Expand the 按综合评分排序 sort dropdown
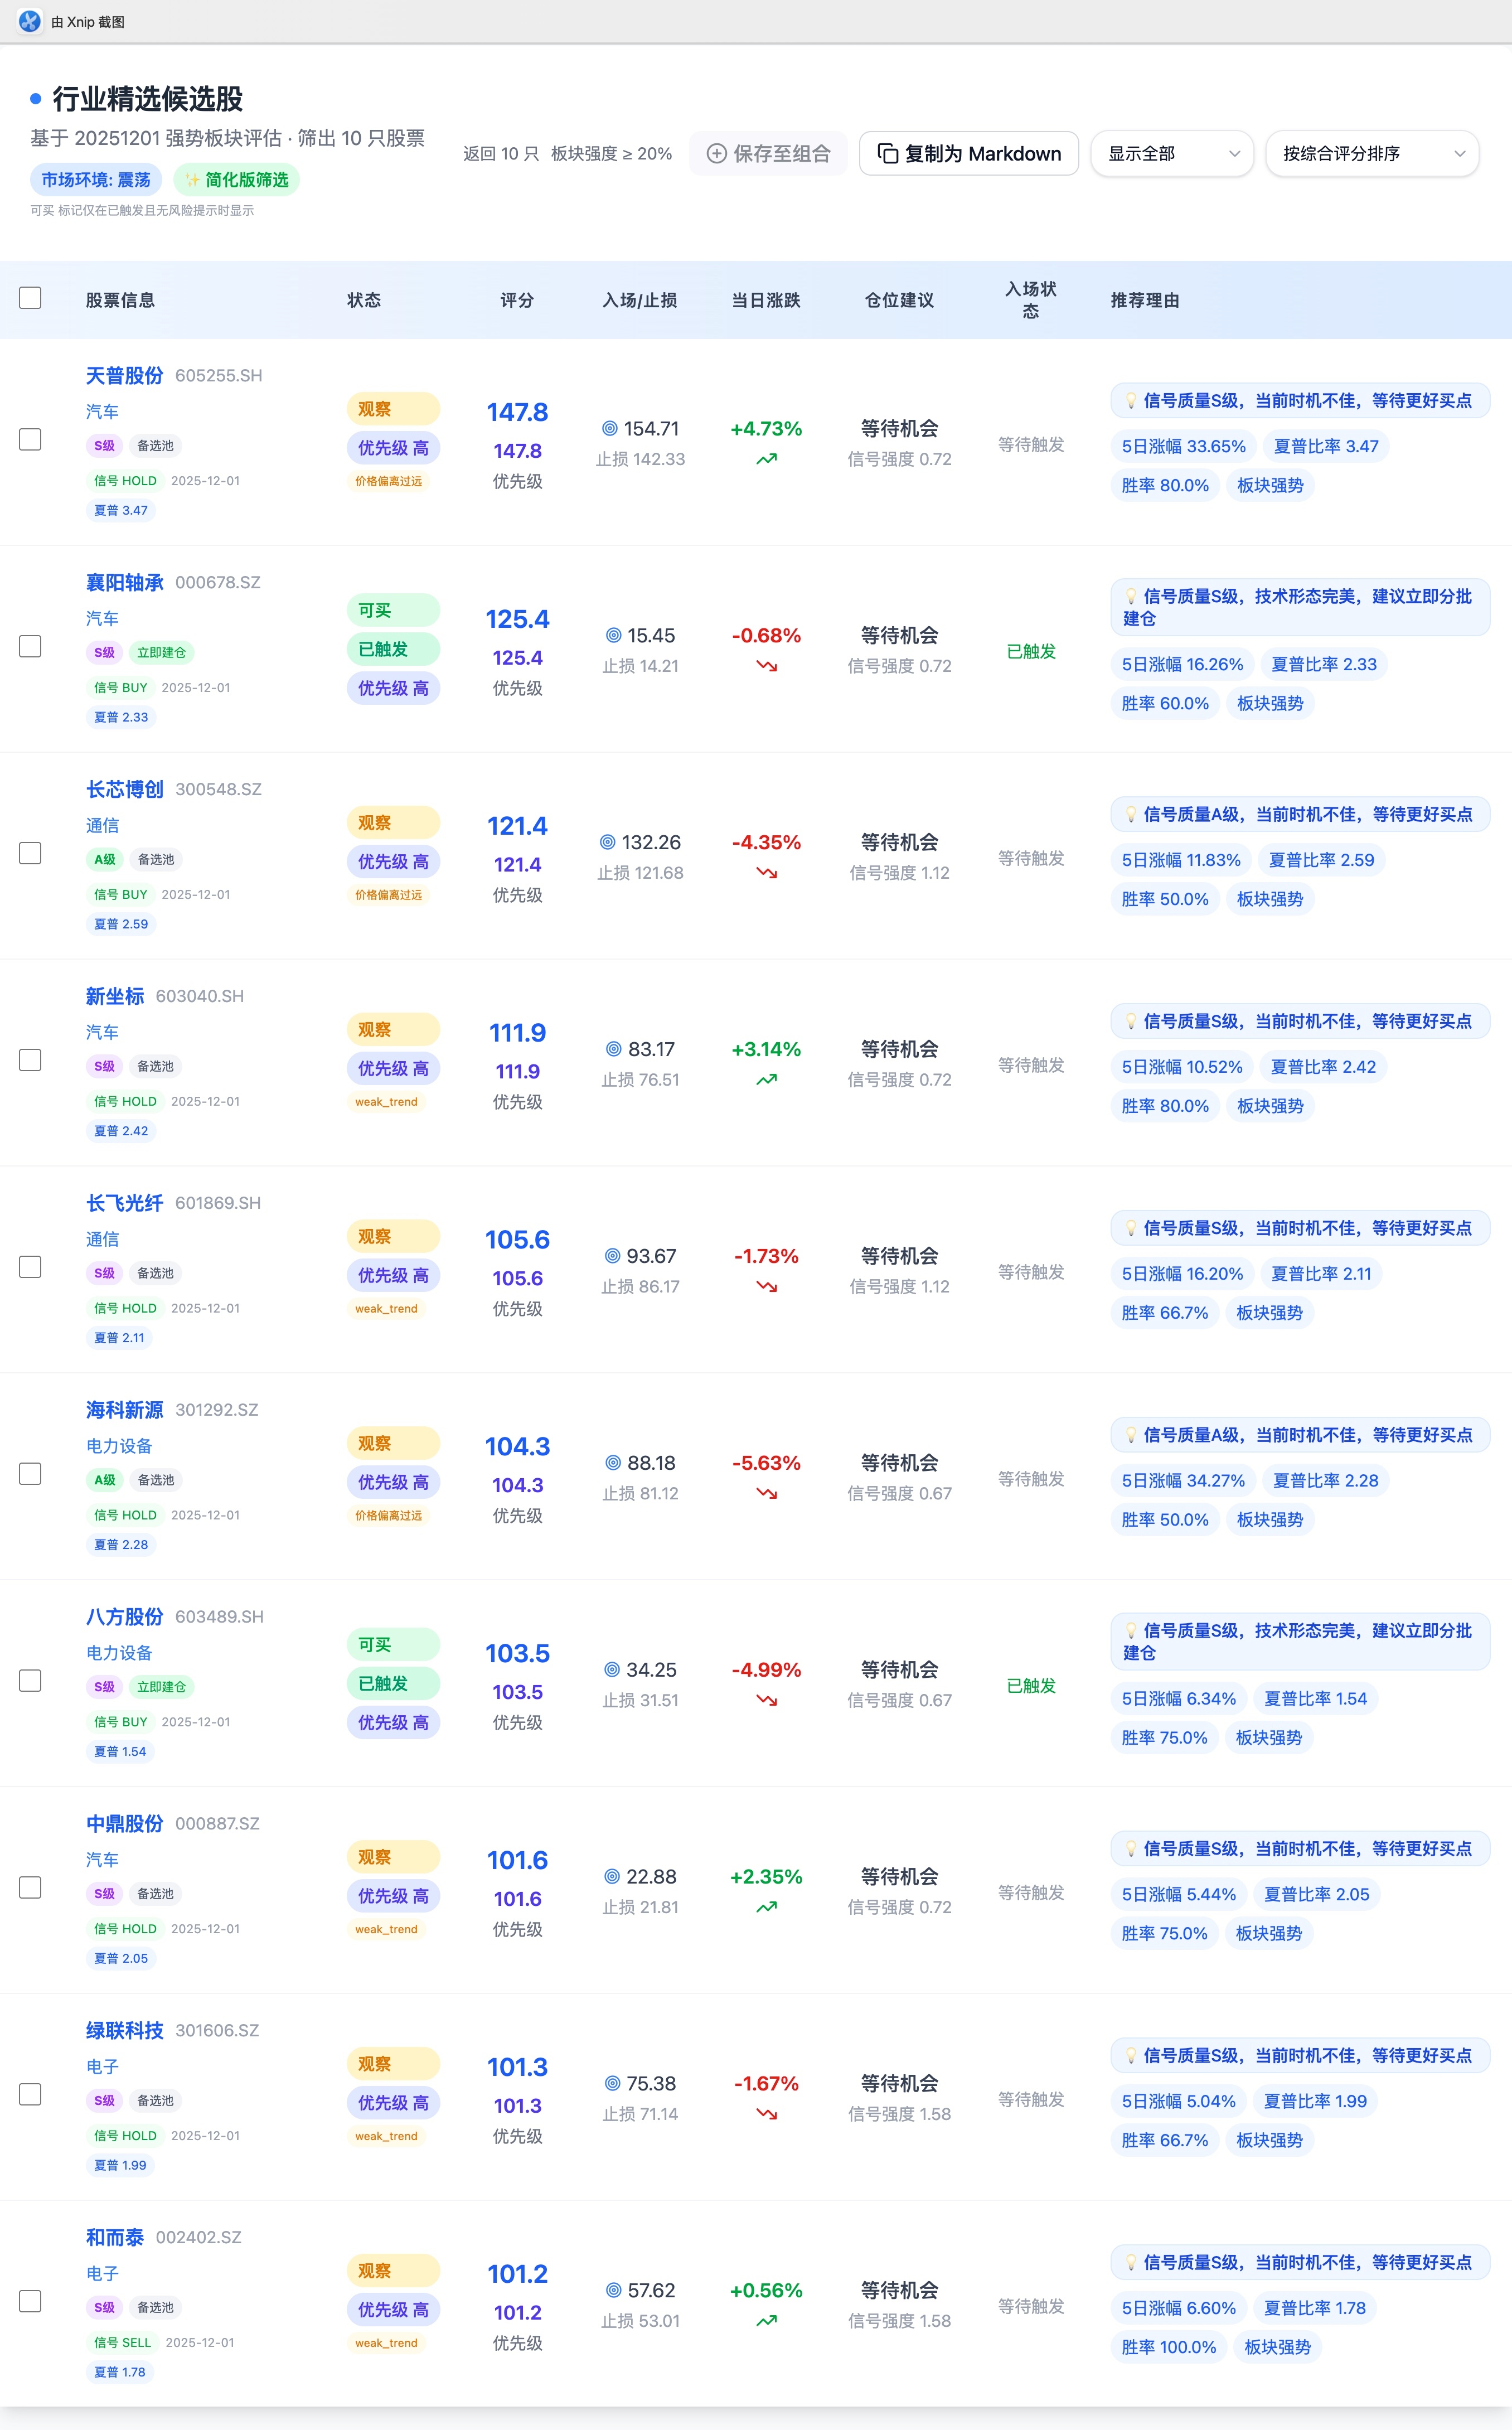The width and height of the screenshot is (1512, 2430). [x=1371, y=153]
